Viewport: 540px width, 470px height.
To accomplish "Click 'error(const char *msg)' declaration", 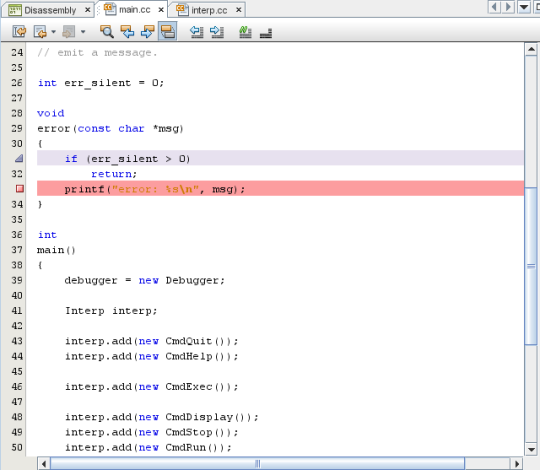I will coord(110,129).
